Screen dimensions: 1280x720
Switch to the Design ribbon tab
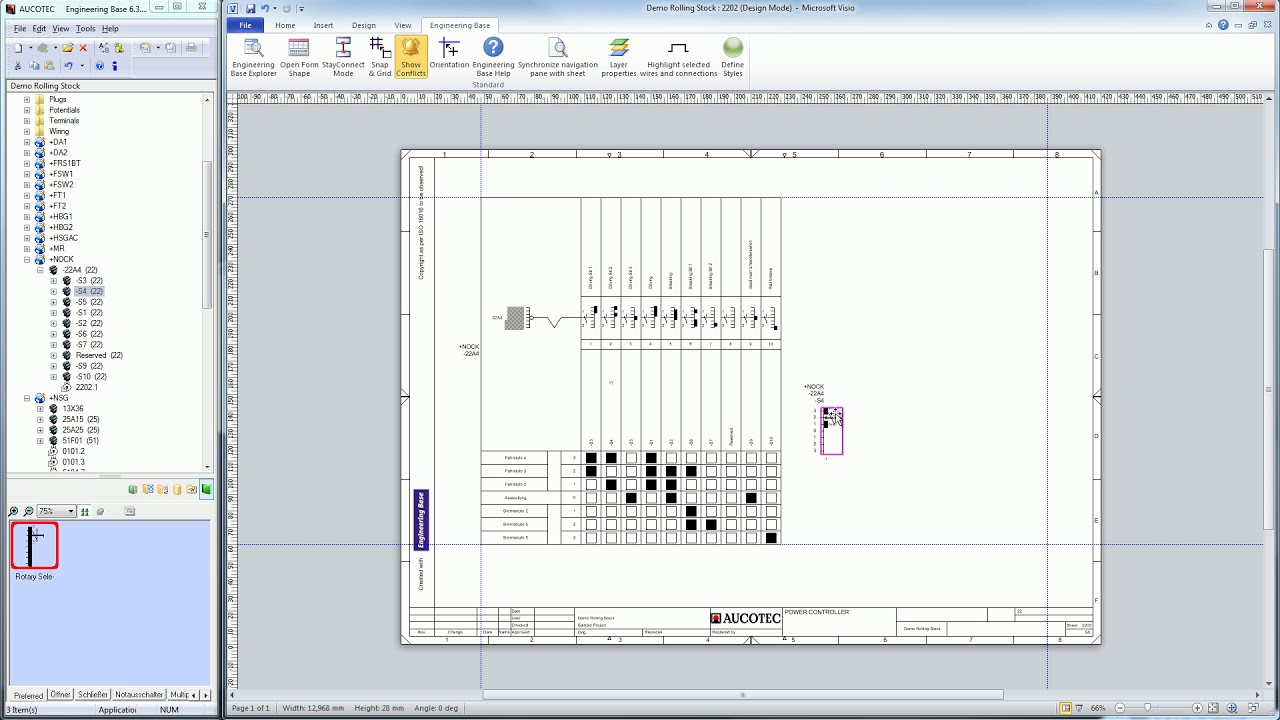[364, 25]
